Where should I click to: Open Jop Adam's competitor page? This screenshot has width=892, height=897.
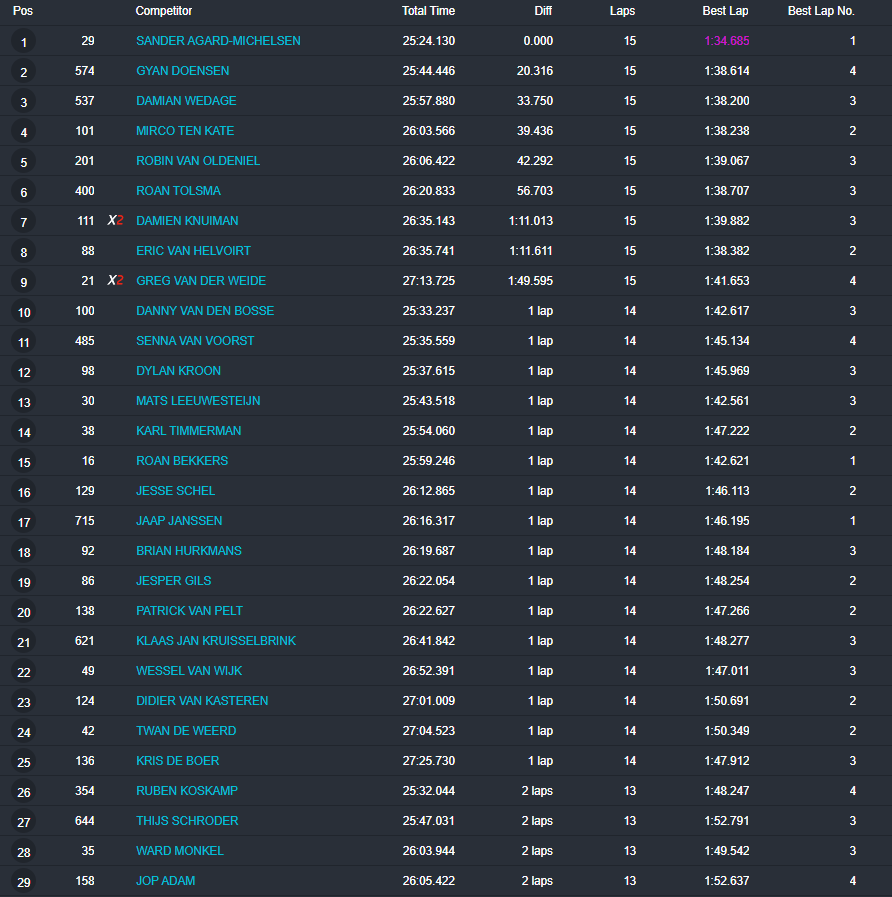(x=165, y=881)
